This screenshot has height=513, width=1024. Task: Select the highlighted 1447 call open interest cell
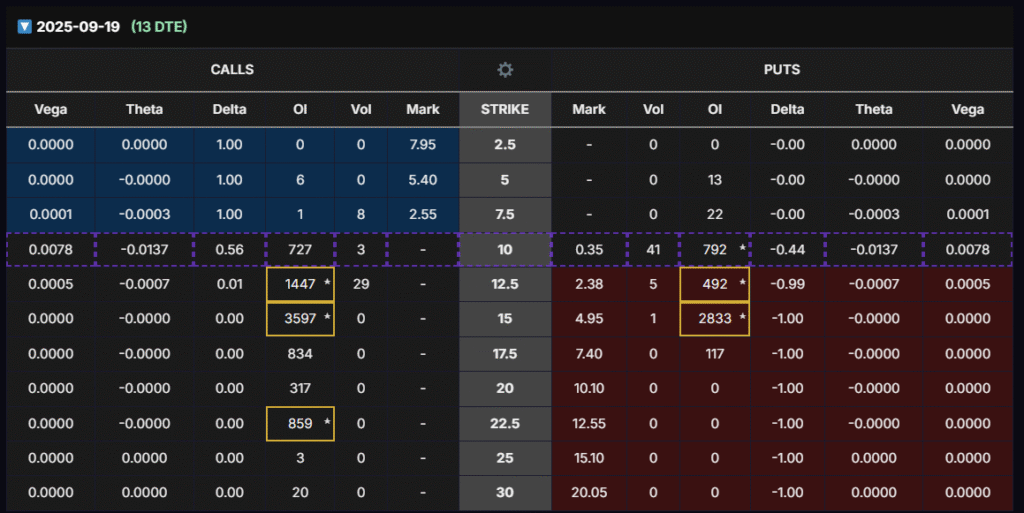[300, 284]
